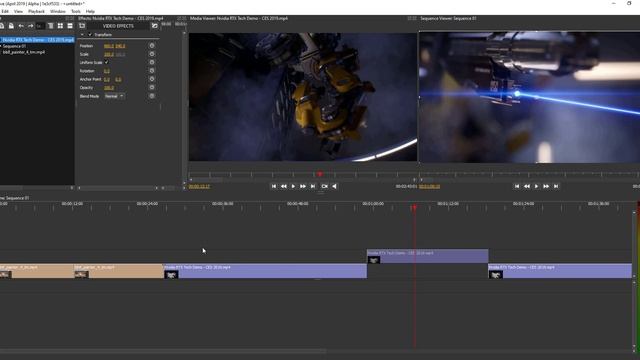Click the stopwatch icon for Blend Mode
The height and width of the screenshot is (360, 640).
(152, 96)
